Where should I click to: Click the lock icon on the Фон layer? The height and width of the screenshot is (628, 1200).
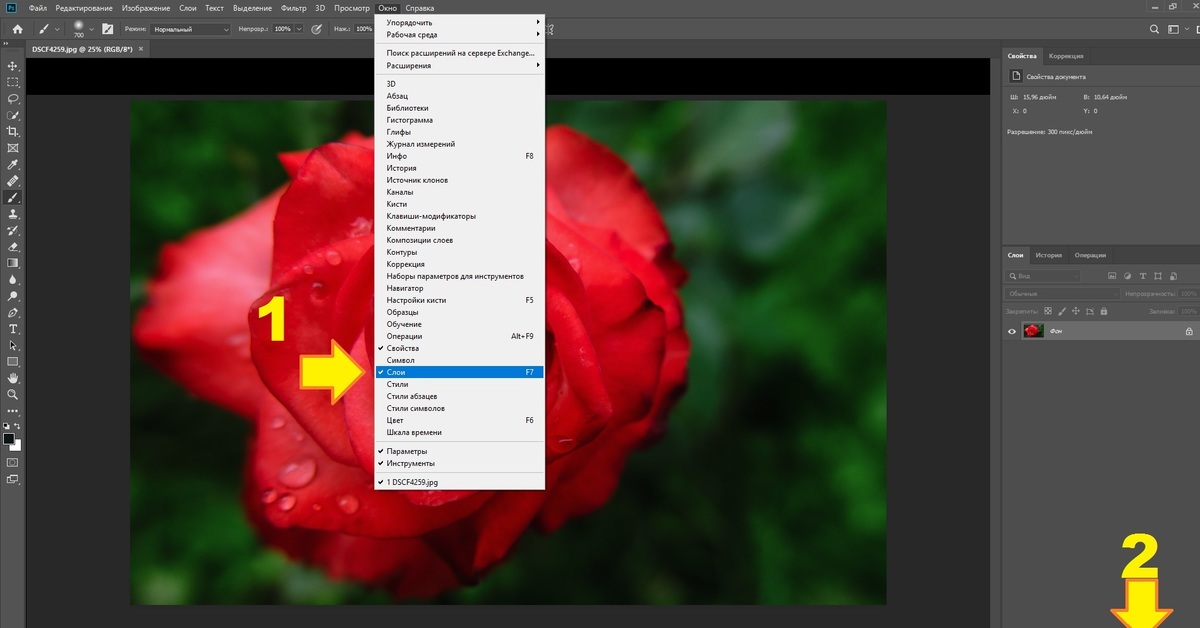point(1189,331)
